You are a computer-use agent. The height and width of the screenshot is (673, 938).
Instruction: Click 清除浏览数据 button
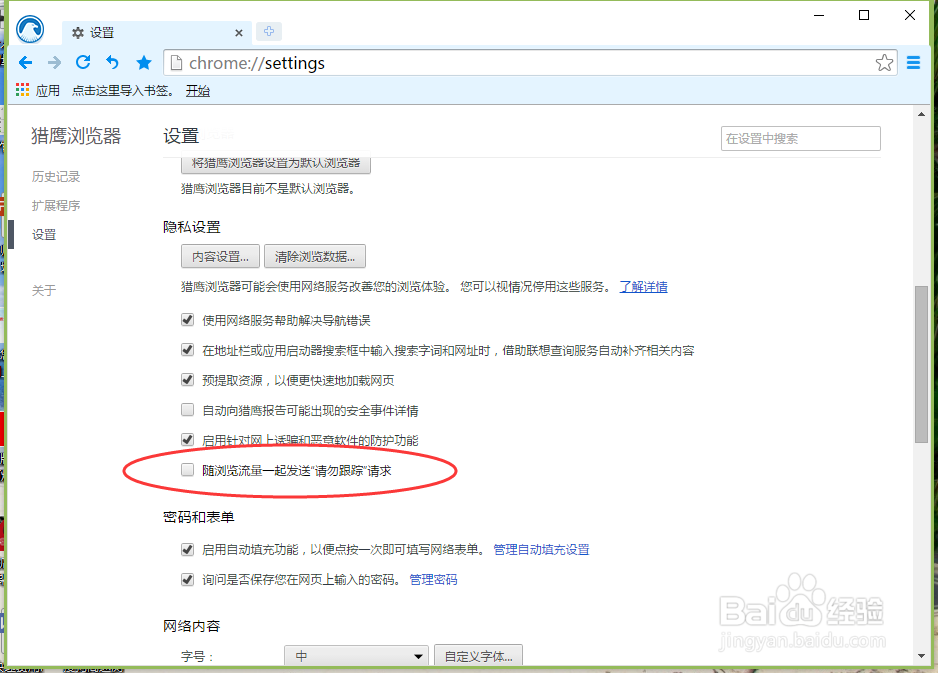click(315, 257)
